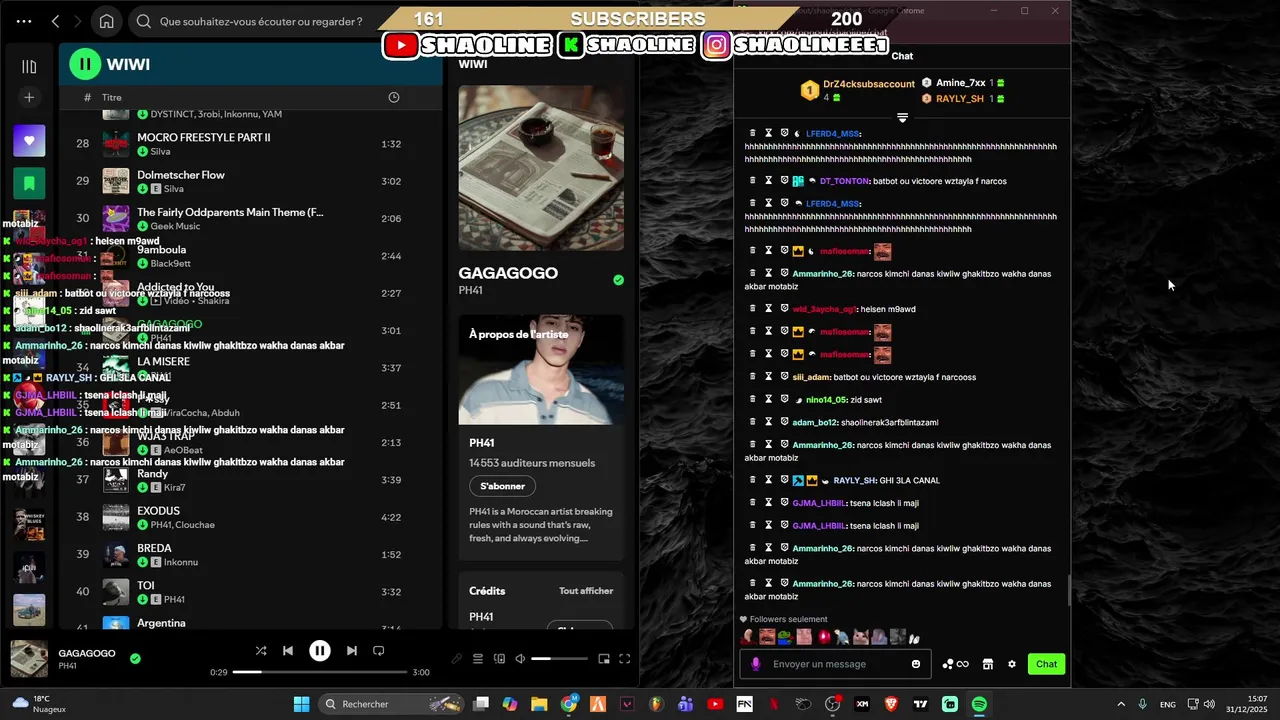Enter Spotify full screen mode

pyautogui.click(x=625, y=659)
